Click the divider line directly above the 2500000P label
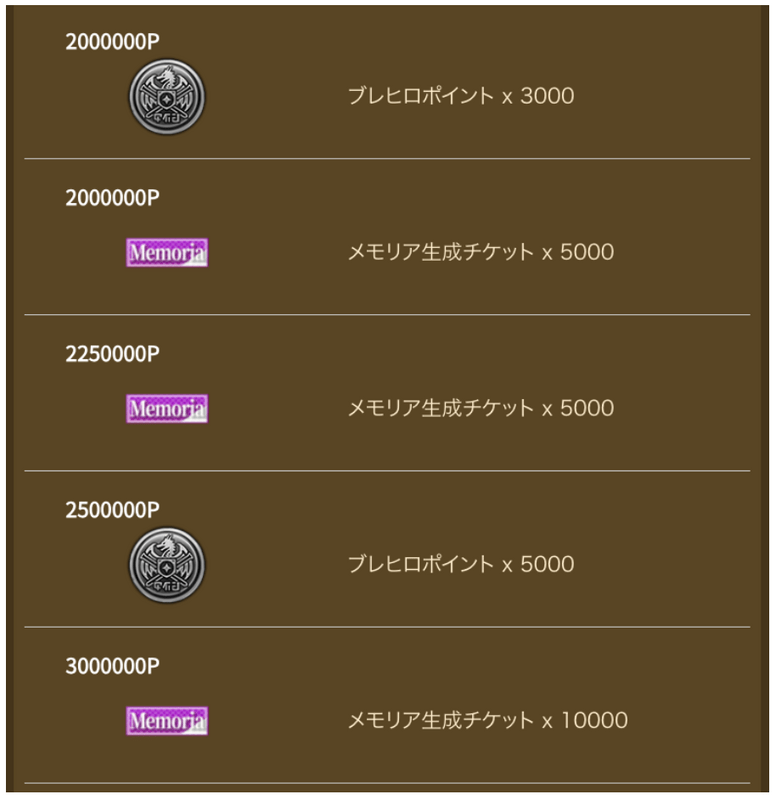Screen dimensions: 776x800 pos(387,470)
